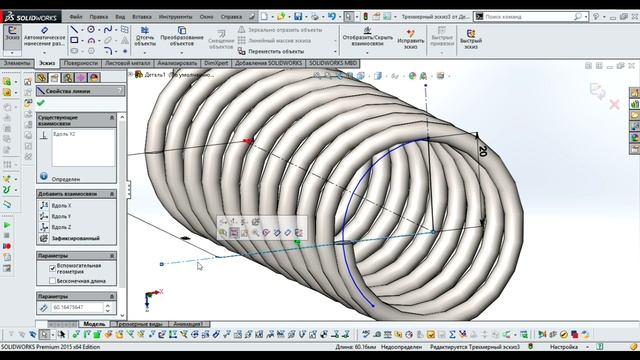The image size is (640, 360).
Task: Click the New document icon
Action: click(x=264, y=16)
